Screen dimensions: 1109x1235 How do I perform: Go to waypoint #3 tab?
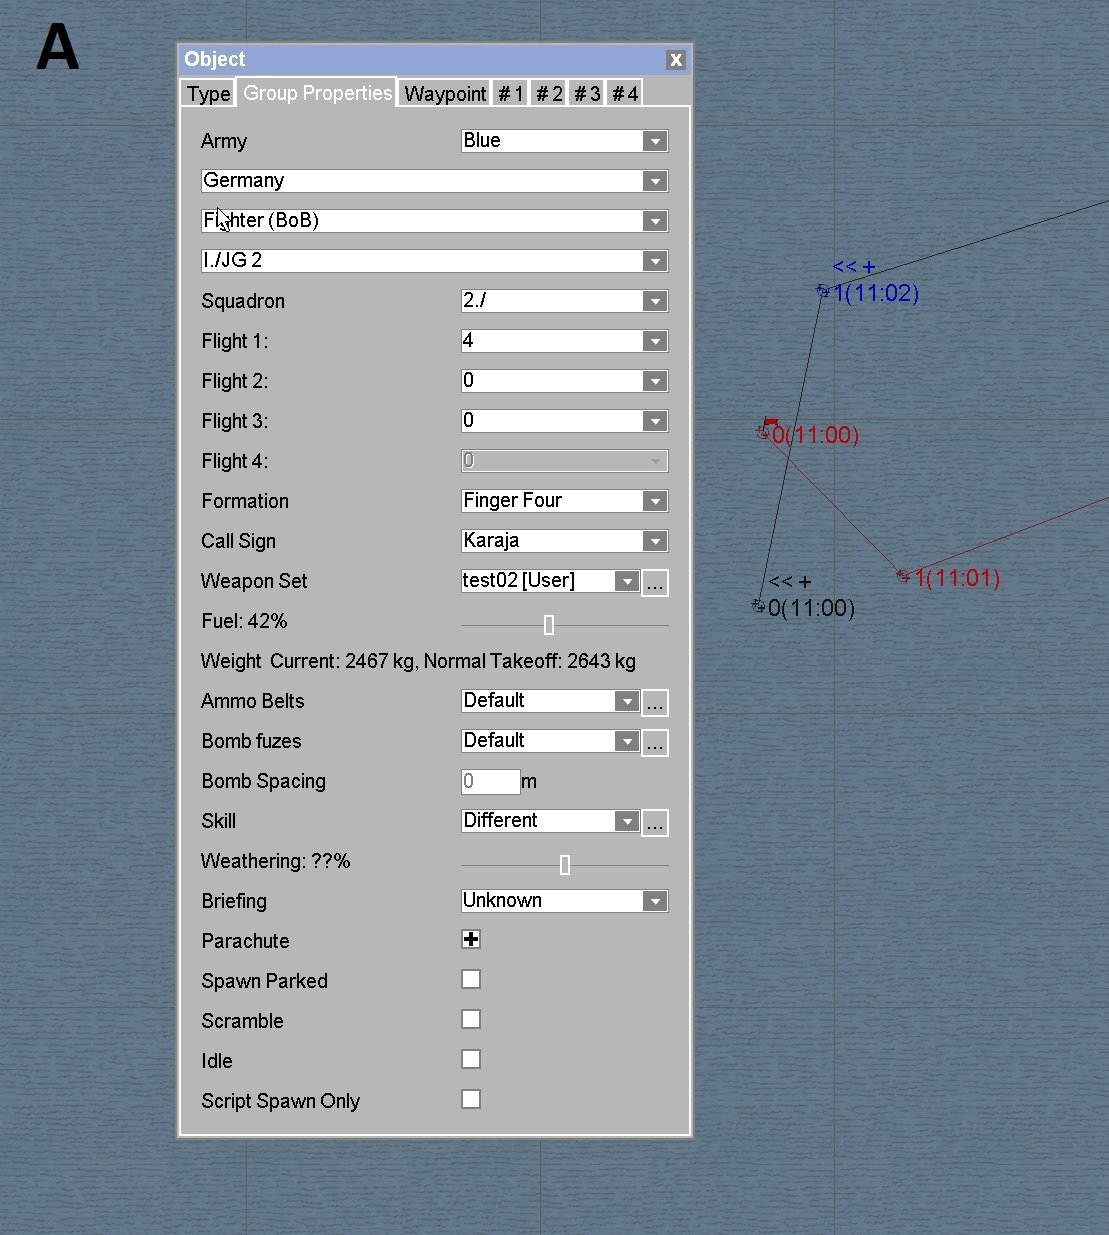587,94
